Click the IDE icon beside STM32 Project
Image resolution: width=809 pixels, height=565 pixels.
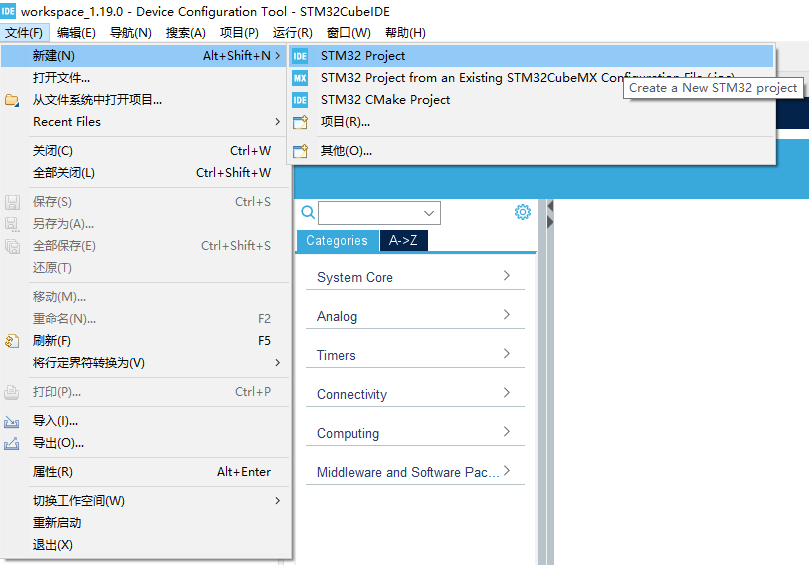(300, 56)
